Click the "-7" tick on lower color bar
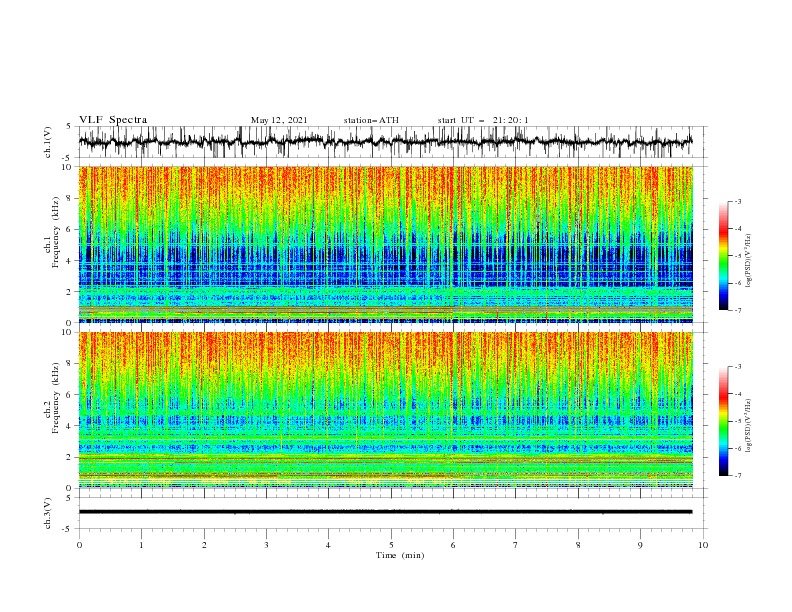Viewport: 792px width, 612px height. coord(737,476)
